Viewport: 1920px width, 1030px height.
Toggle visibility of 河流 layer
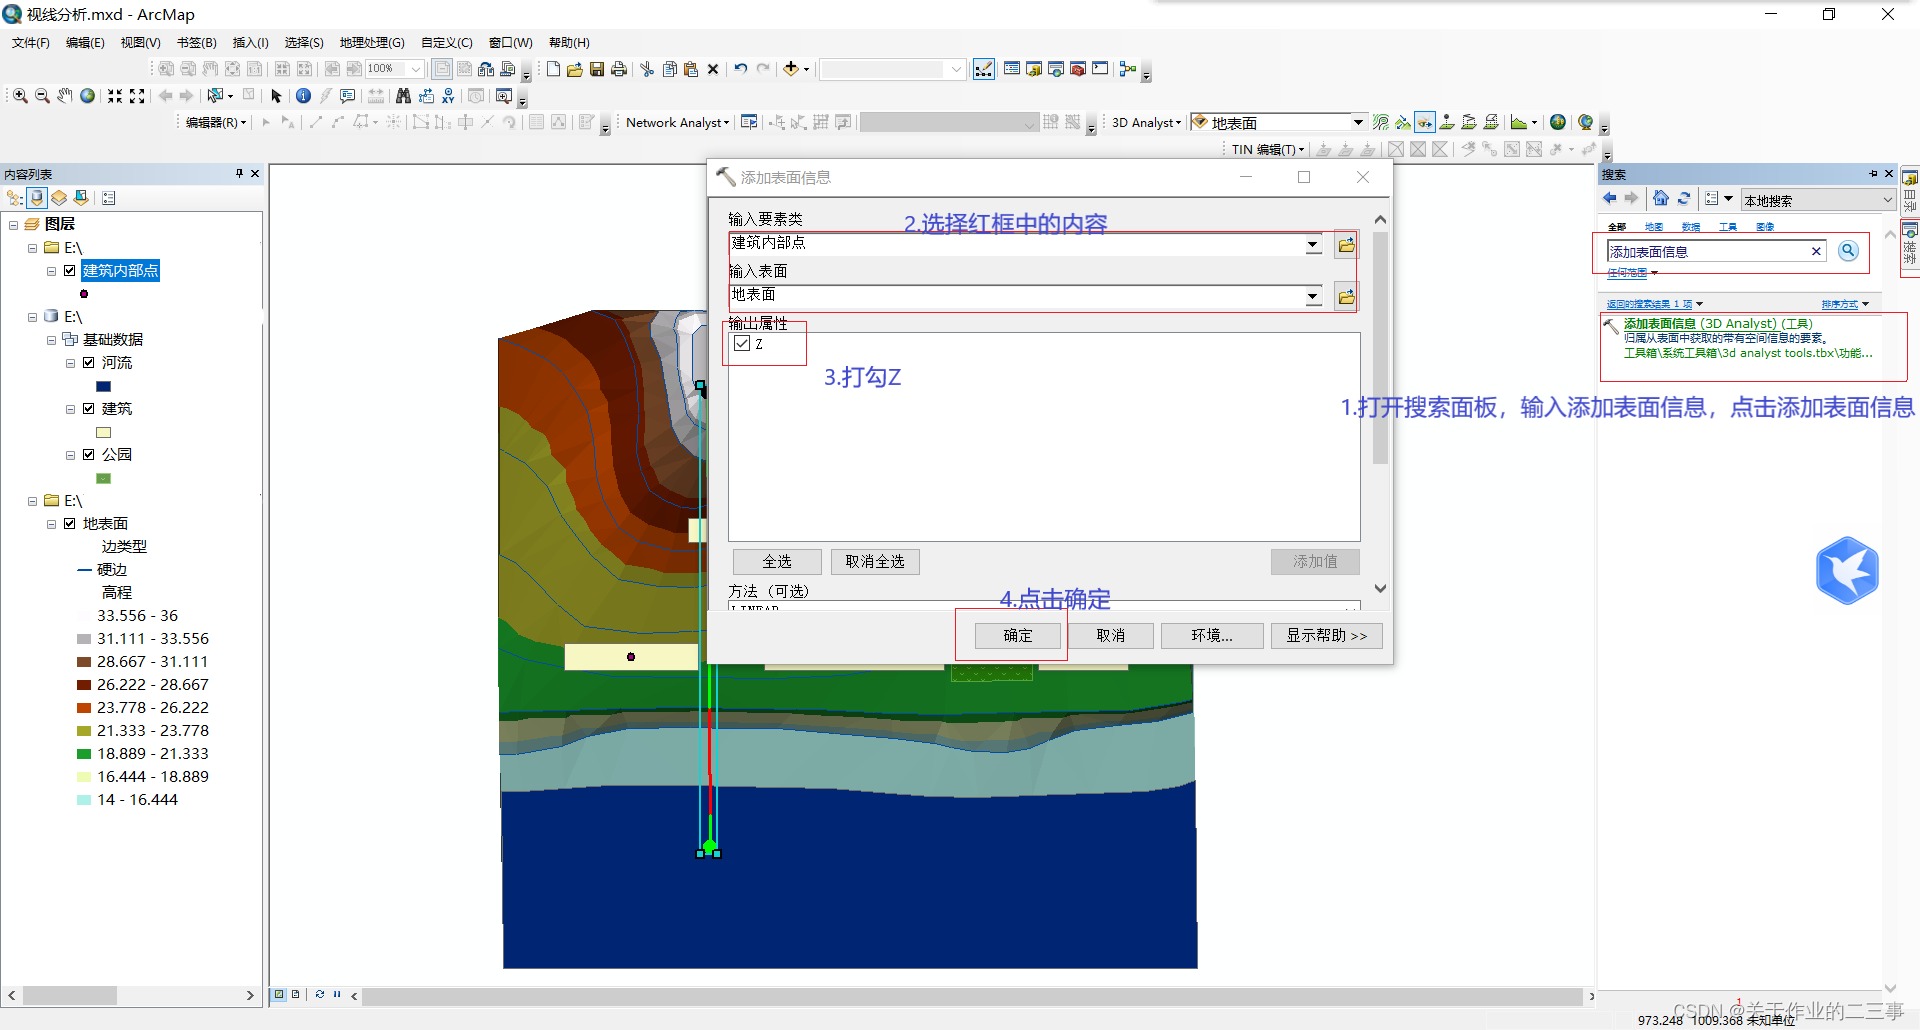click(x=89, y=362)
